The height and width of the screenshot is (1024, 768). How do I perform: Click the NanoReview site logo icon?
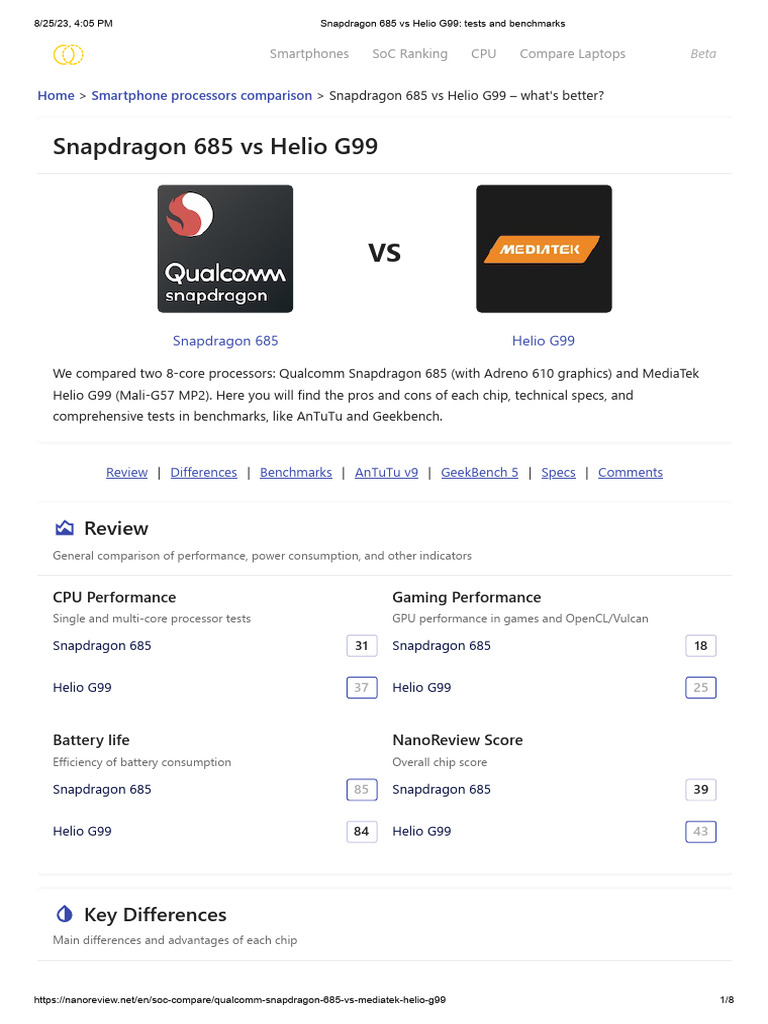pos(68,54)
